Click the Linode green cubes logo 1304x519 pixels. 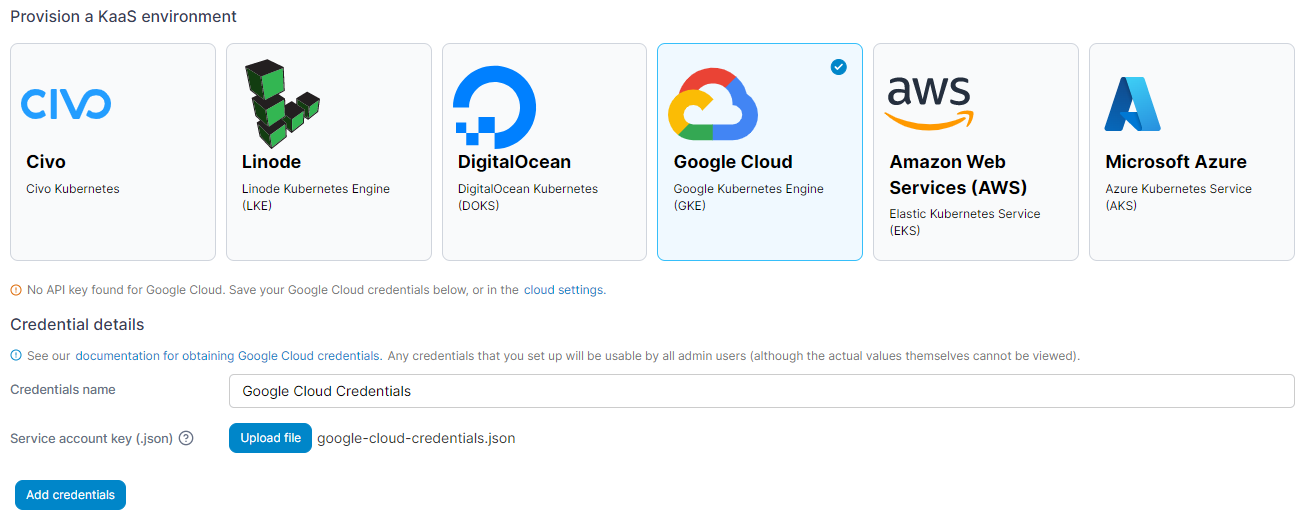tap(282, 104)
